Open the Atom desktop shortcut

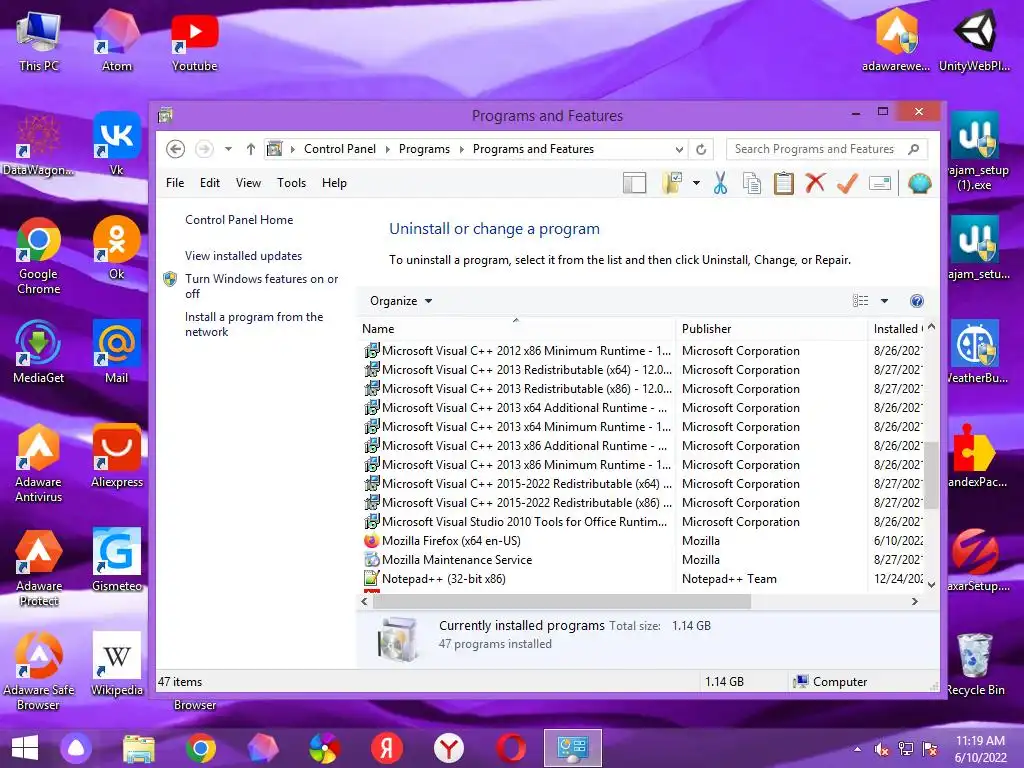point(117,39)
